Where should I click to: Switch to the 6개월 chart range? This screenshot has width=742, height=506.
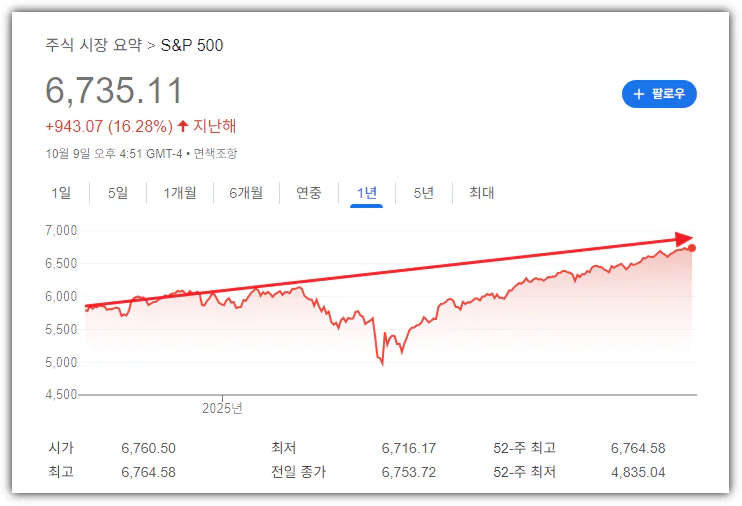(x=246, y=193)
